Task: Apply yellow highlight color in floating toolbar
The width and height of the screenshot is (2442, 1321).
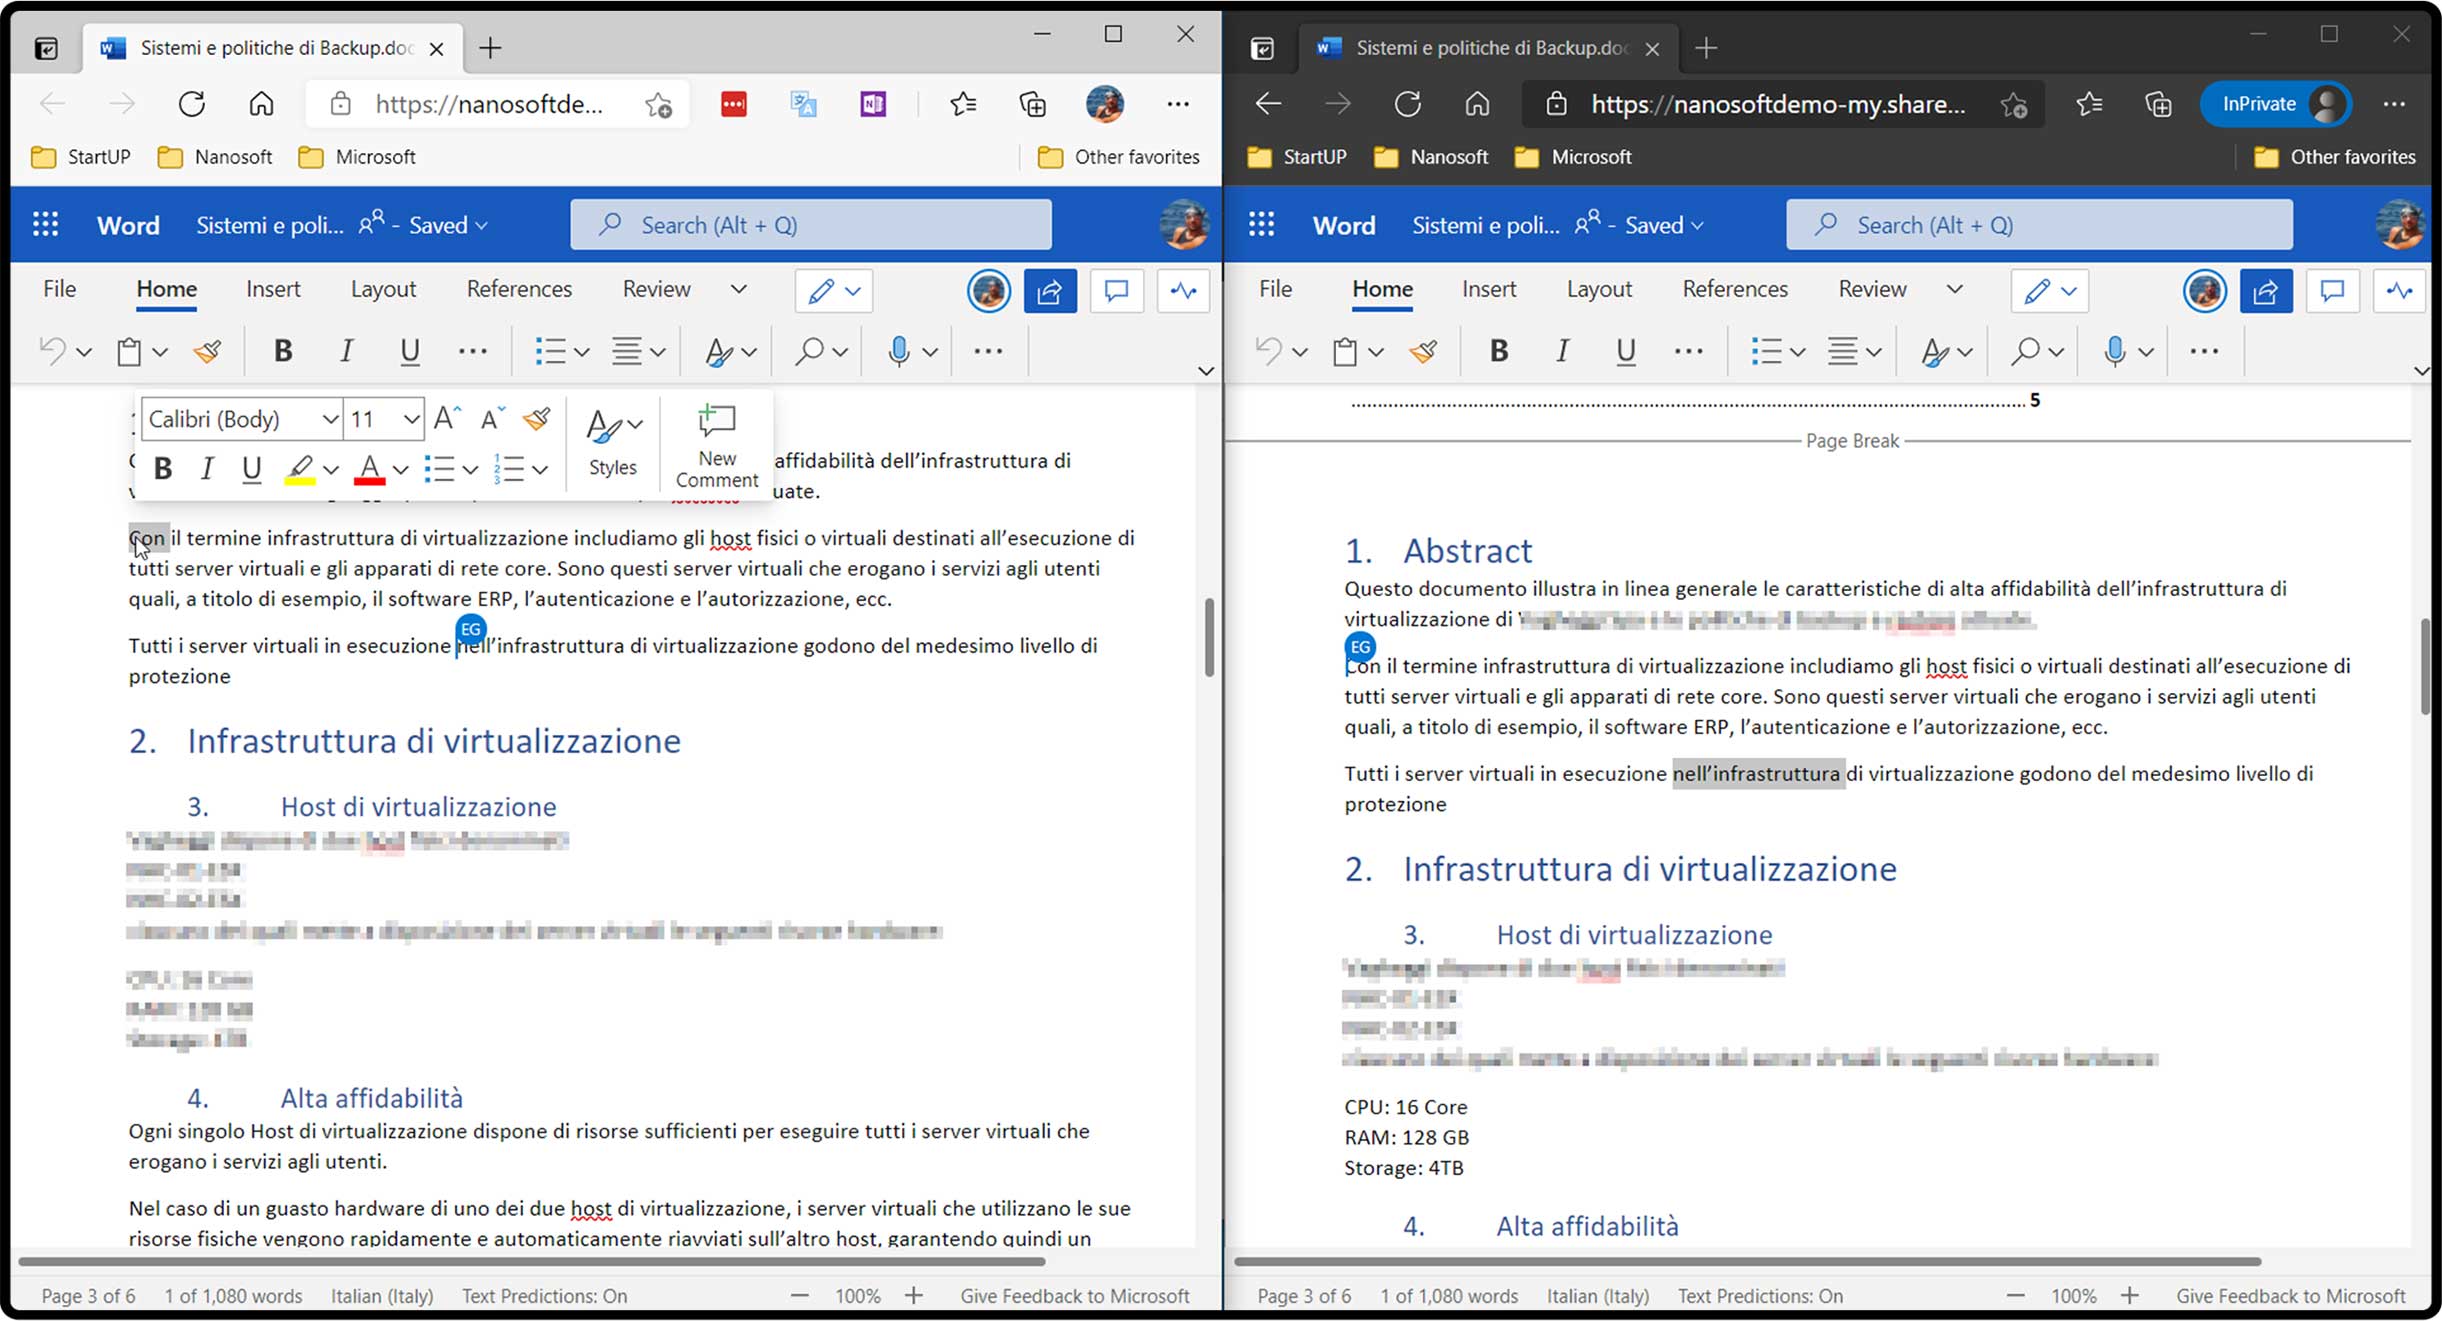Action: click(300, 469)
